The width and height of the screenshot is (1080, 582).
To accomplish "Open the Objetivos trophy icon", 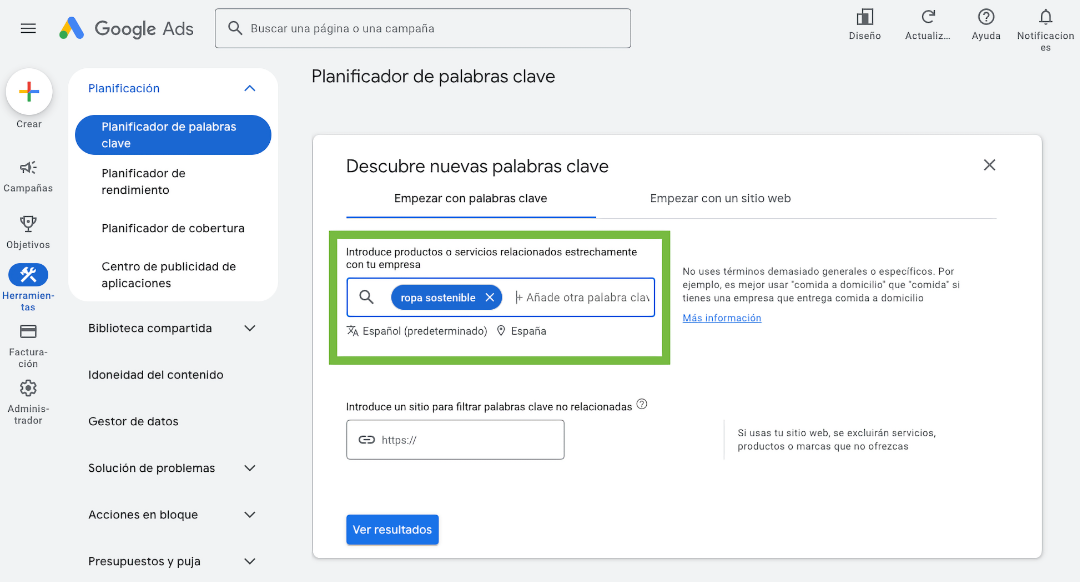I will [x=28, y=224].
